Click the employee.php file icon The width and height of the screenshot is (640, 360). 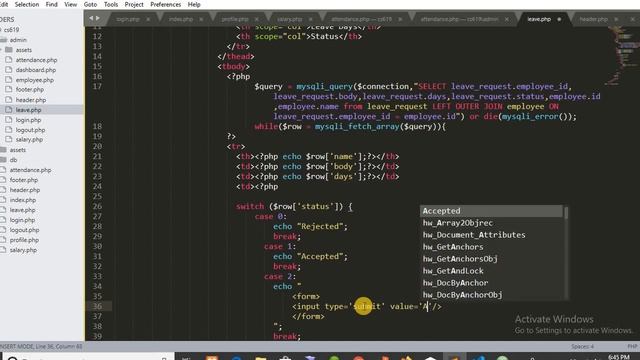[9, 80]
